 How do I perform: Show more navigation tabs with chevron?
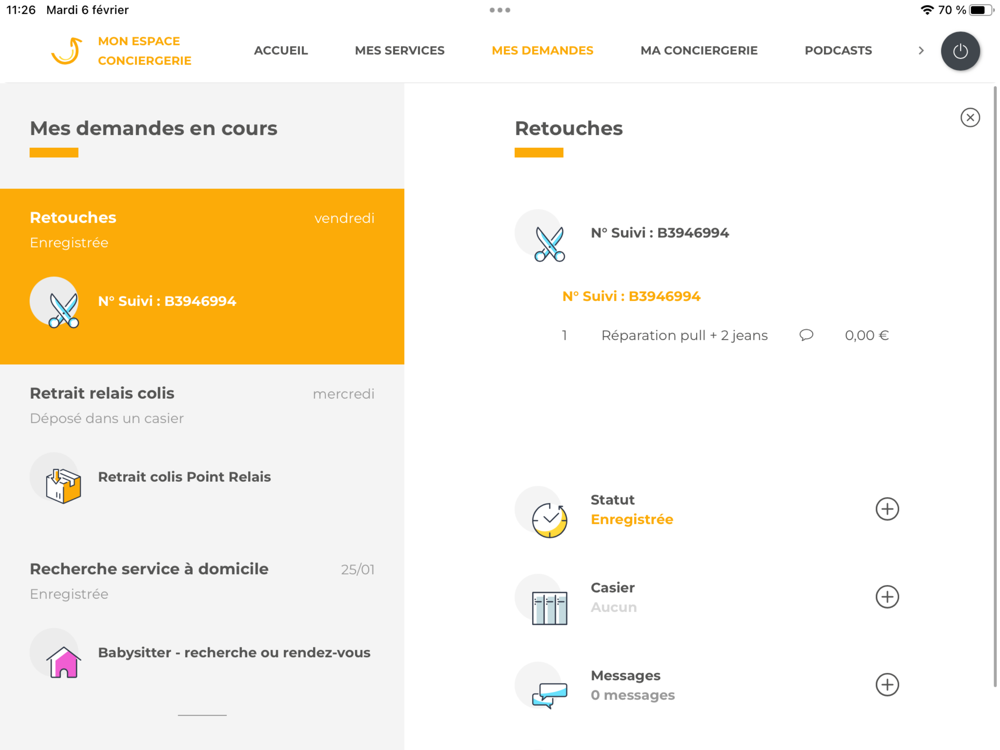921,50
